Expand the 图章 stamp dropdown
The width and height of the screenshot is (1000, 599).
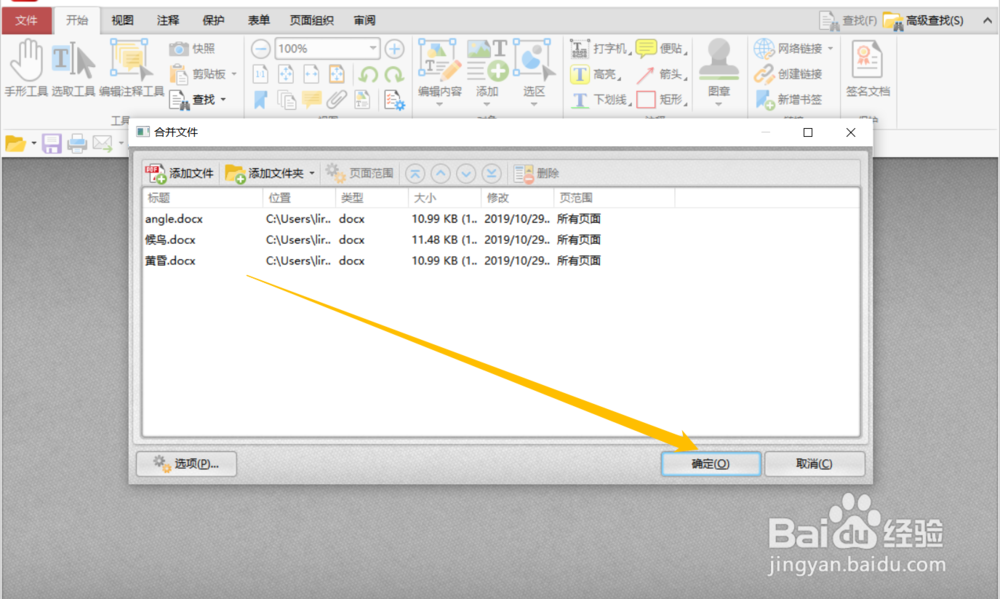pos(719,104)
